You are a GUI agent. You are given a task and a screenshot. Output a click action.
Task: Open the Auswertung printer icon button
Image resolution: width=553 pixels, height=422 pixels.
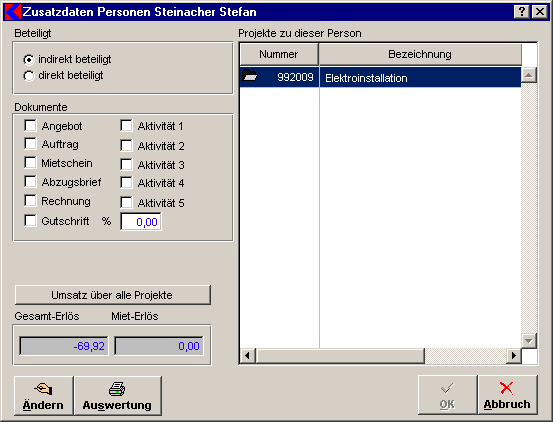[117, 395]
